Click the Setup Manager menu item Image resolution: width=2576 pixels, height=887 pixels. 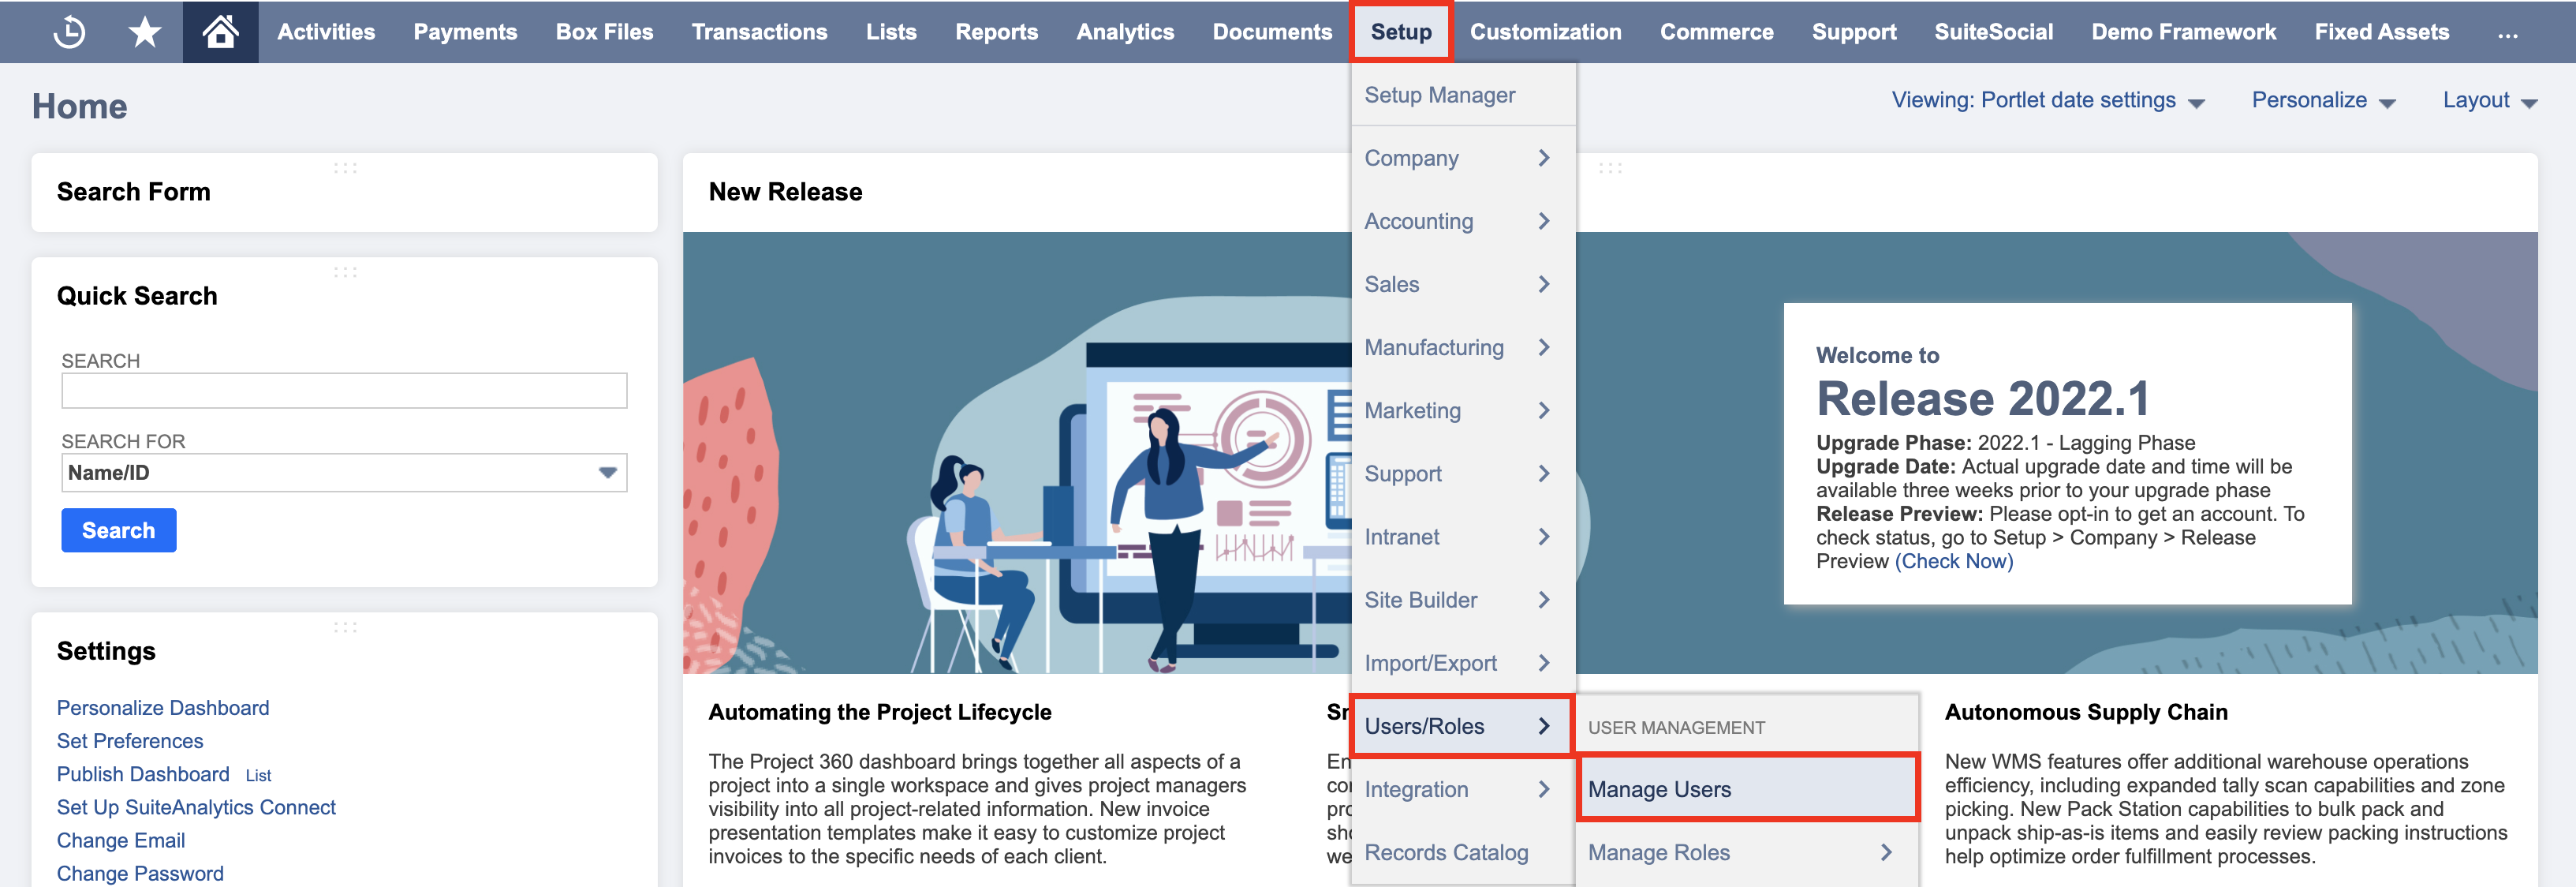click(1443, 94)
